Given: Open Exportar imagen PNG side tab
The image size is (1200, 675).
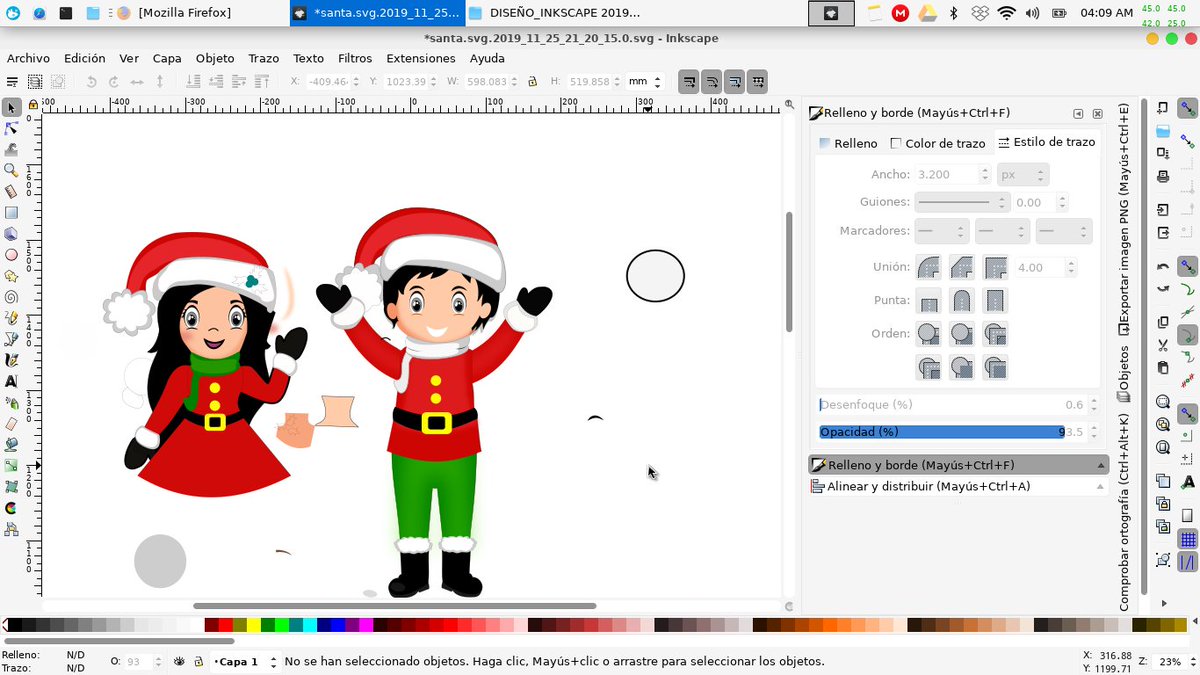Looking at the screenshot, I should (1124, 218).
